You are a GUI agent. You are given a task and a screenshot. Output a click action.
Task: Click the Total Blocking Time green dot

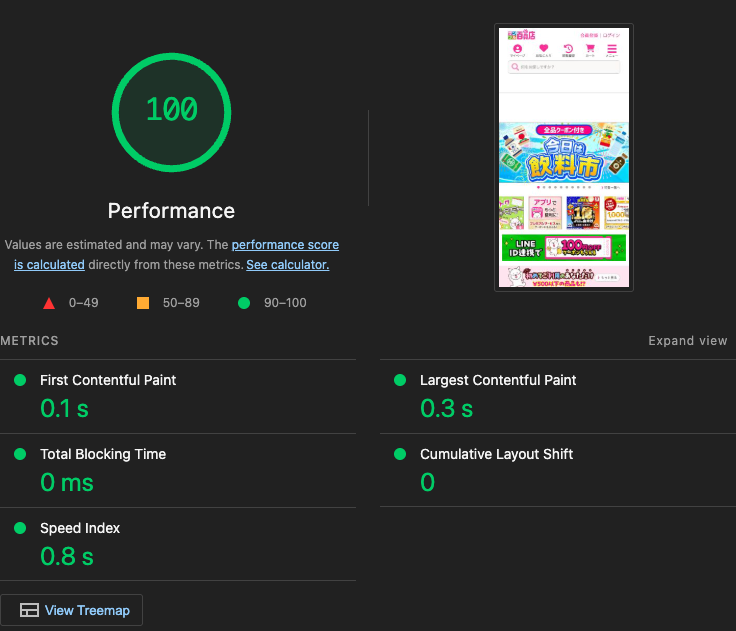pos(20,454)
